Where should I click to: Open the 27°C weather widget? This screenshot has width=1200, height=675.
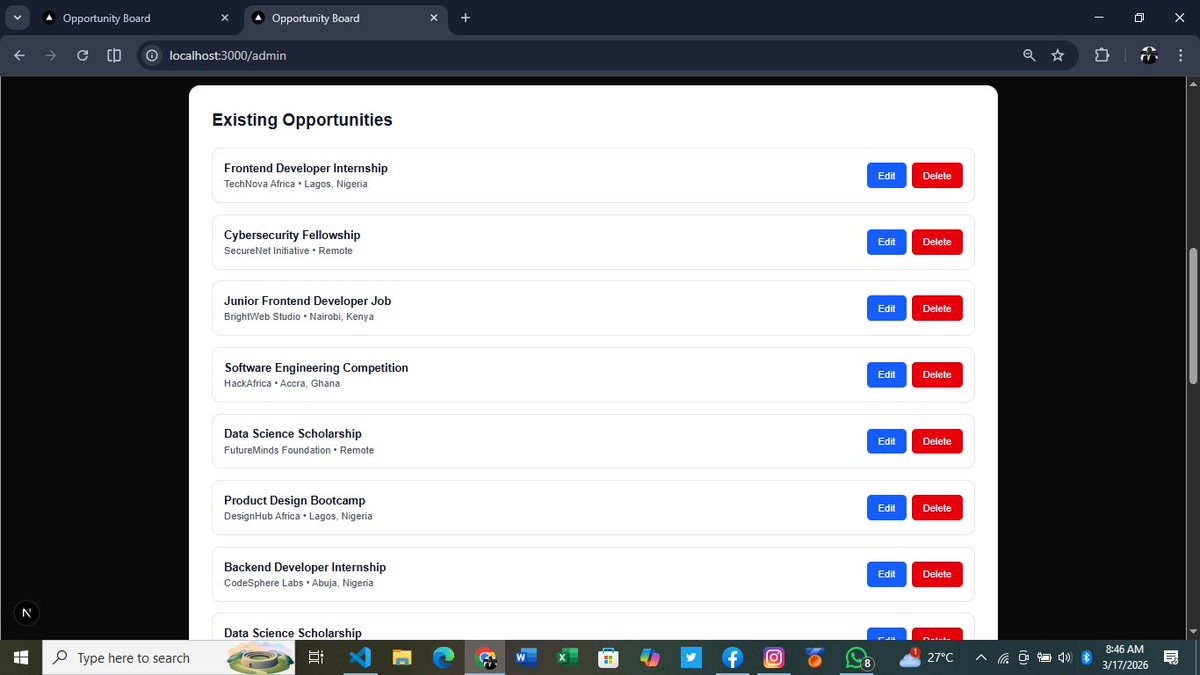(927, 658)
